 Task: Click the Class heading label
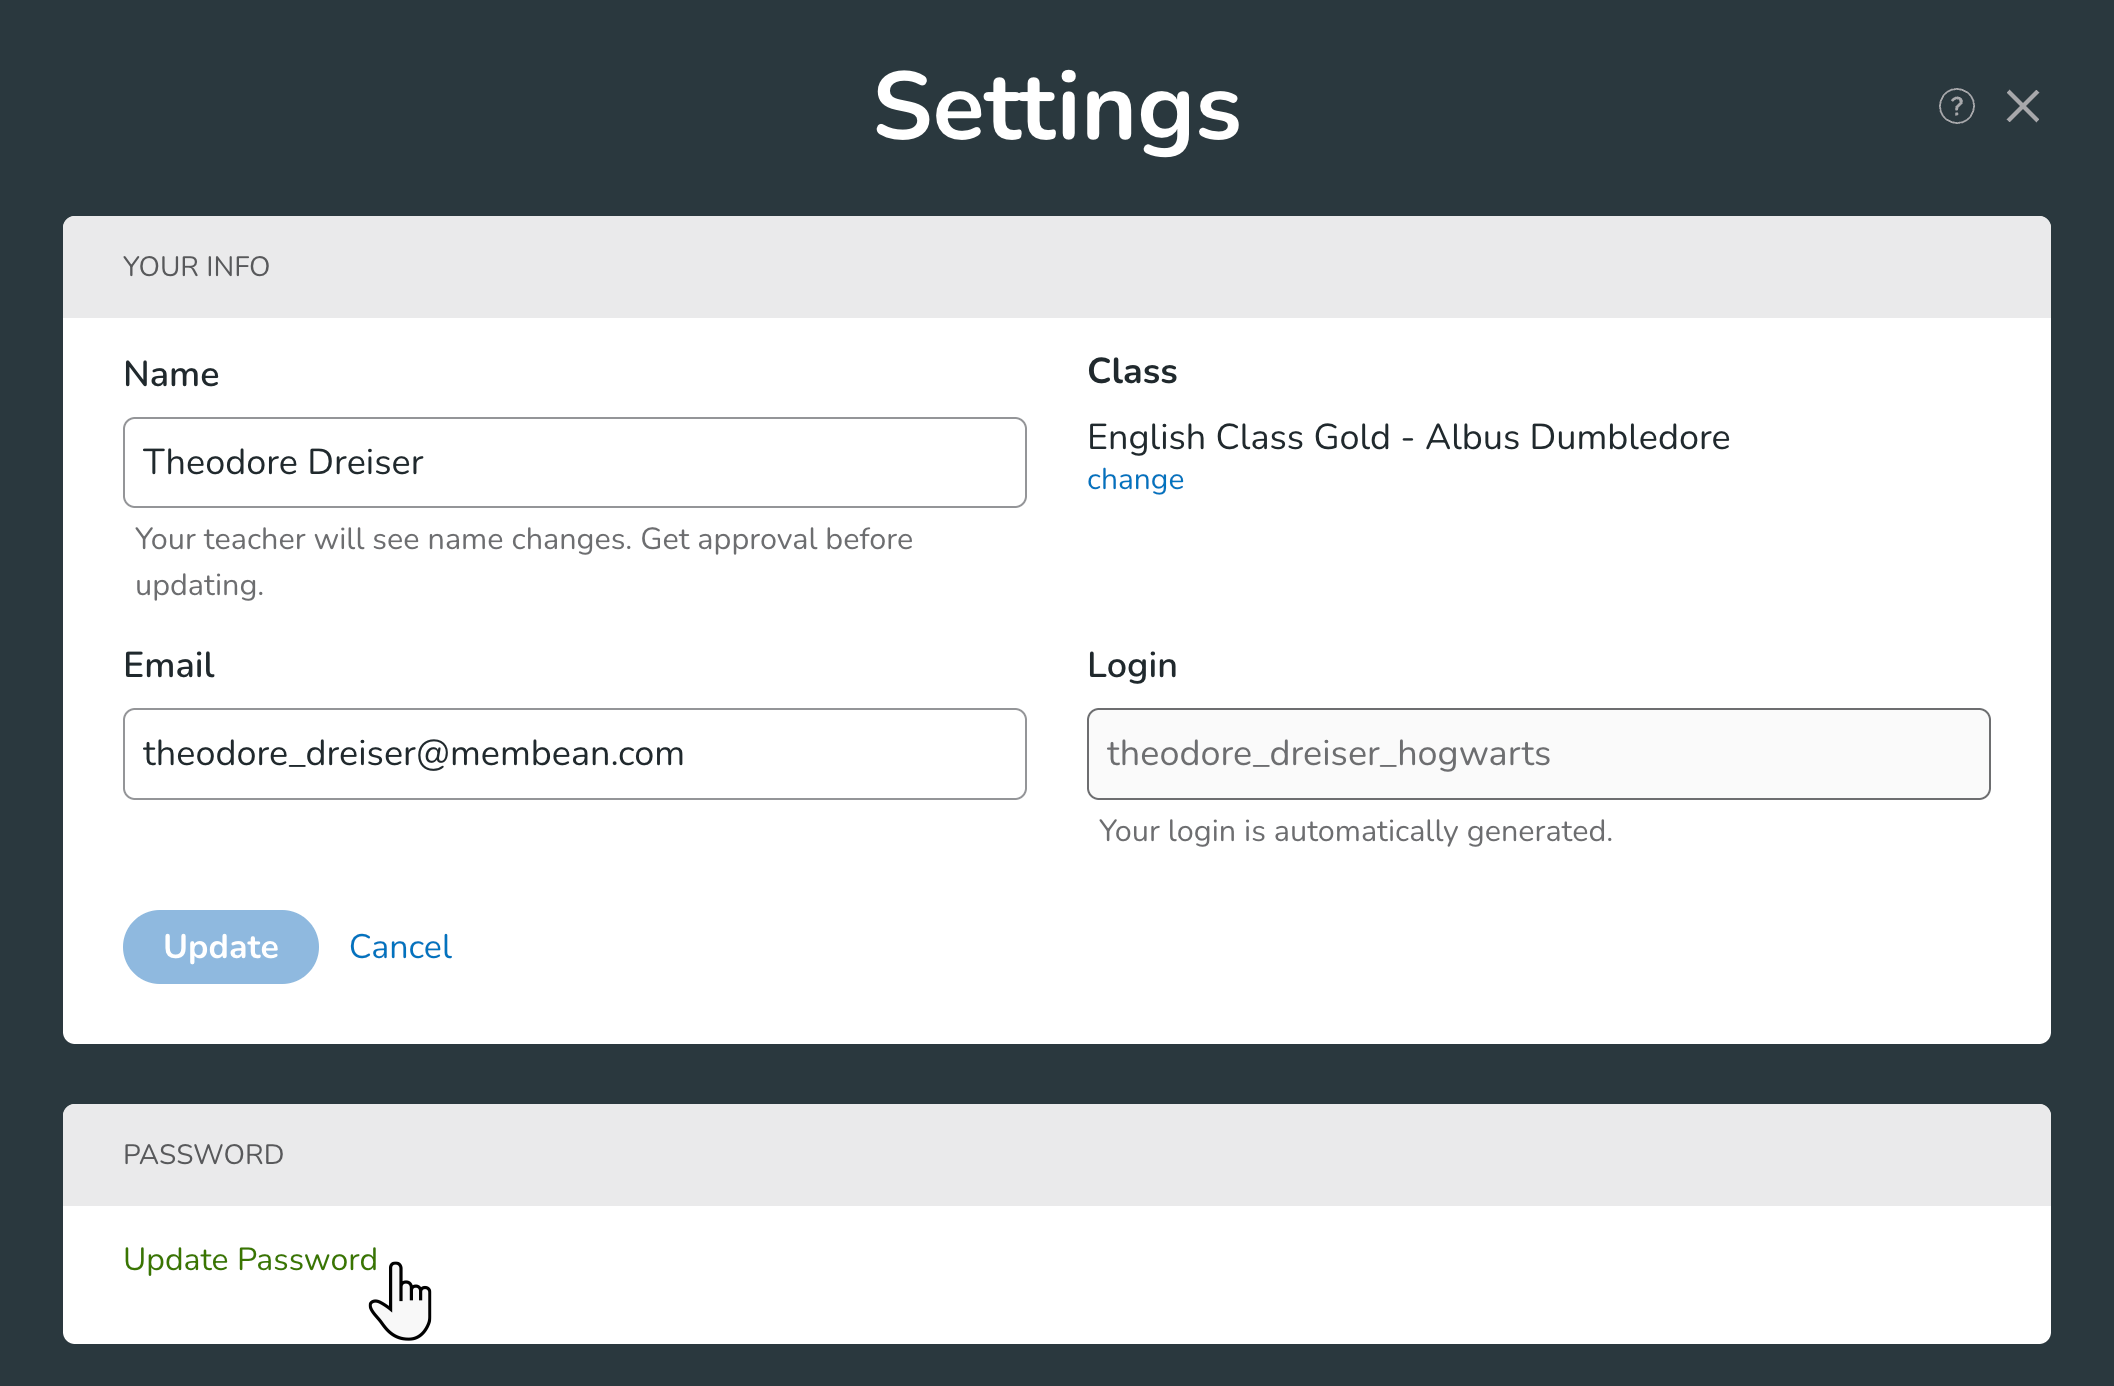pos(1132,371)
